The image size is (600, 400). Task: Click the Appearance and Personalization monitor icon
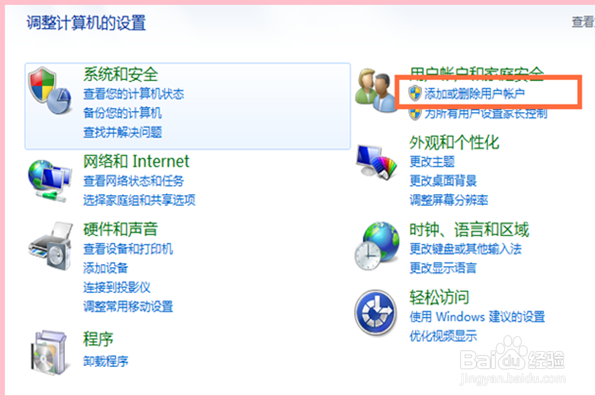(376, 162)
